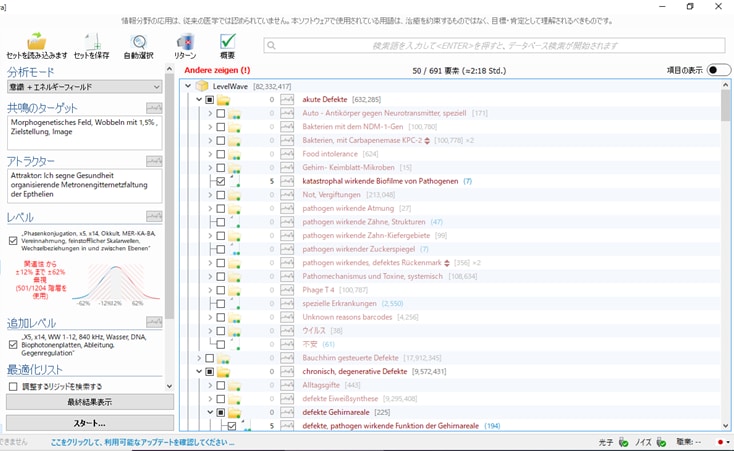Expand defekte Eiweißsynthese node
734x451 pixels.
(210, 399)
